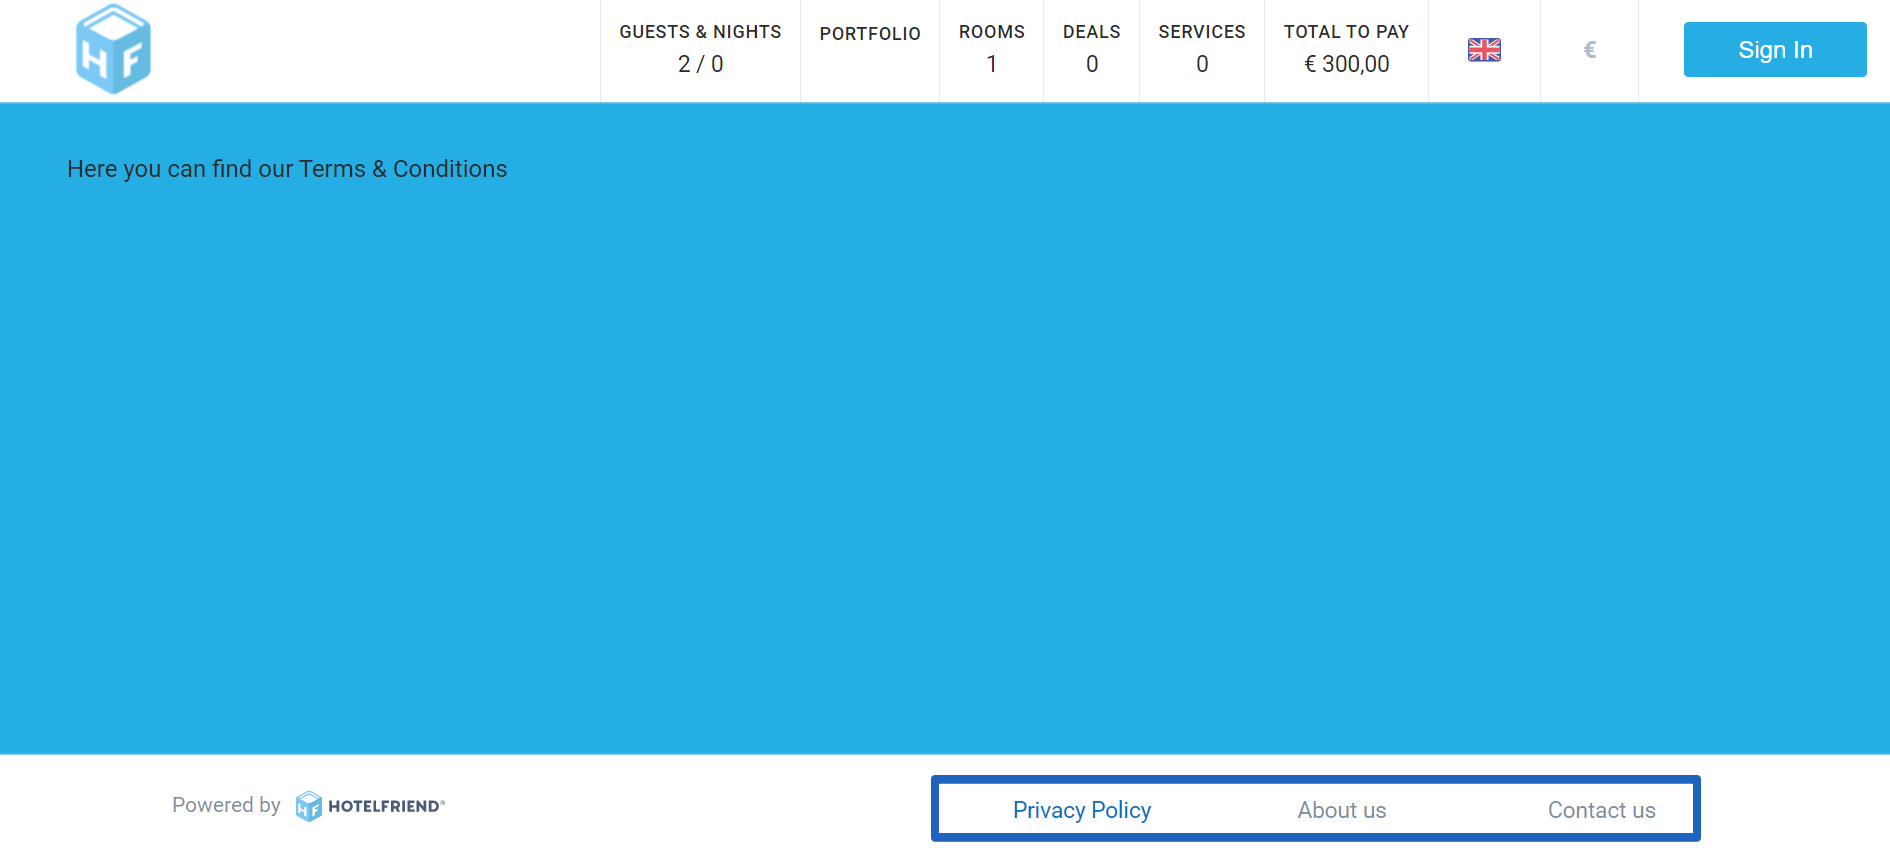View the Total to Pay summary
The height and width of the screenshot is (848, 1890).
(x=1346, y=50)
